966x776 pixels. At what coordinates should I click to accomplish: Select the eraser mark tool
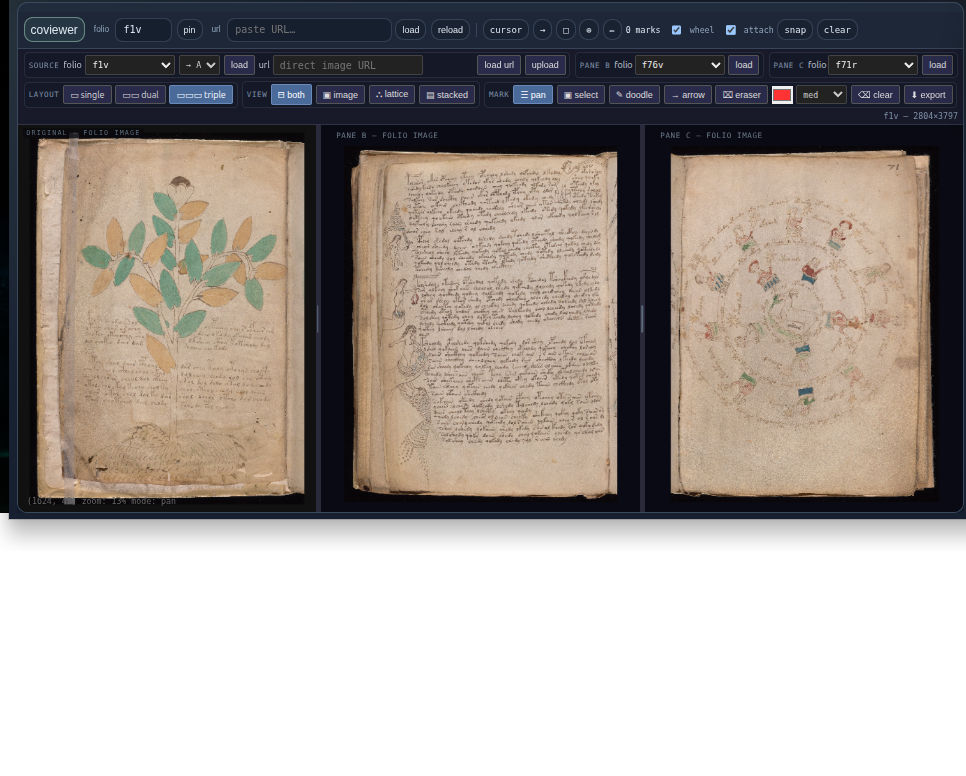[x=741, y=95]
